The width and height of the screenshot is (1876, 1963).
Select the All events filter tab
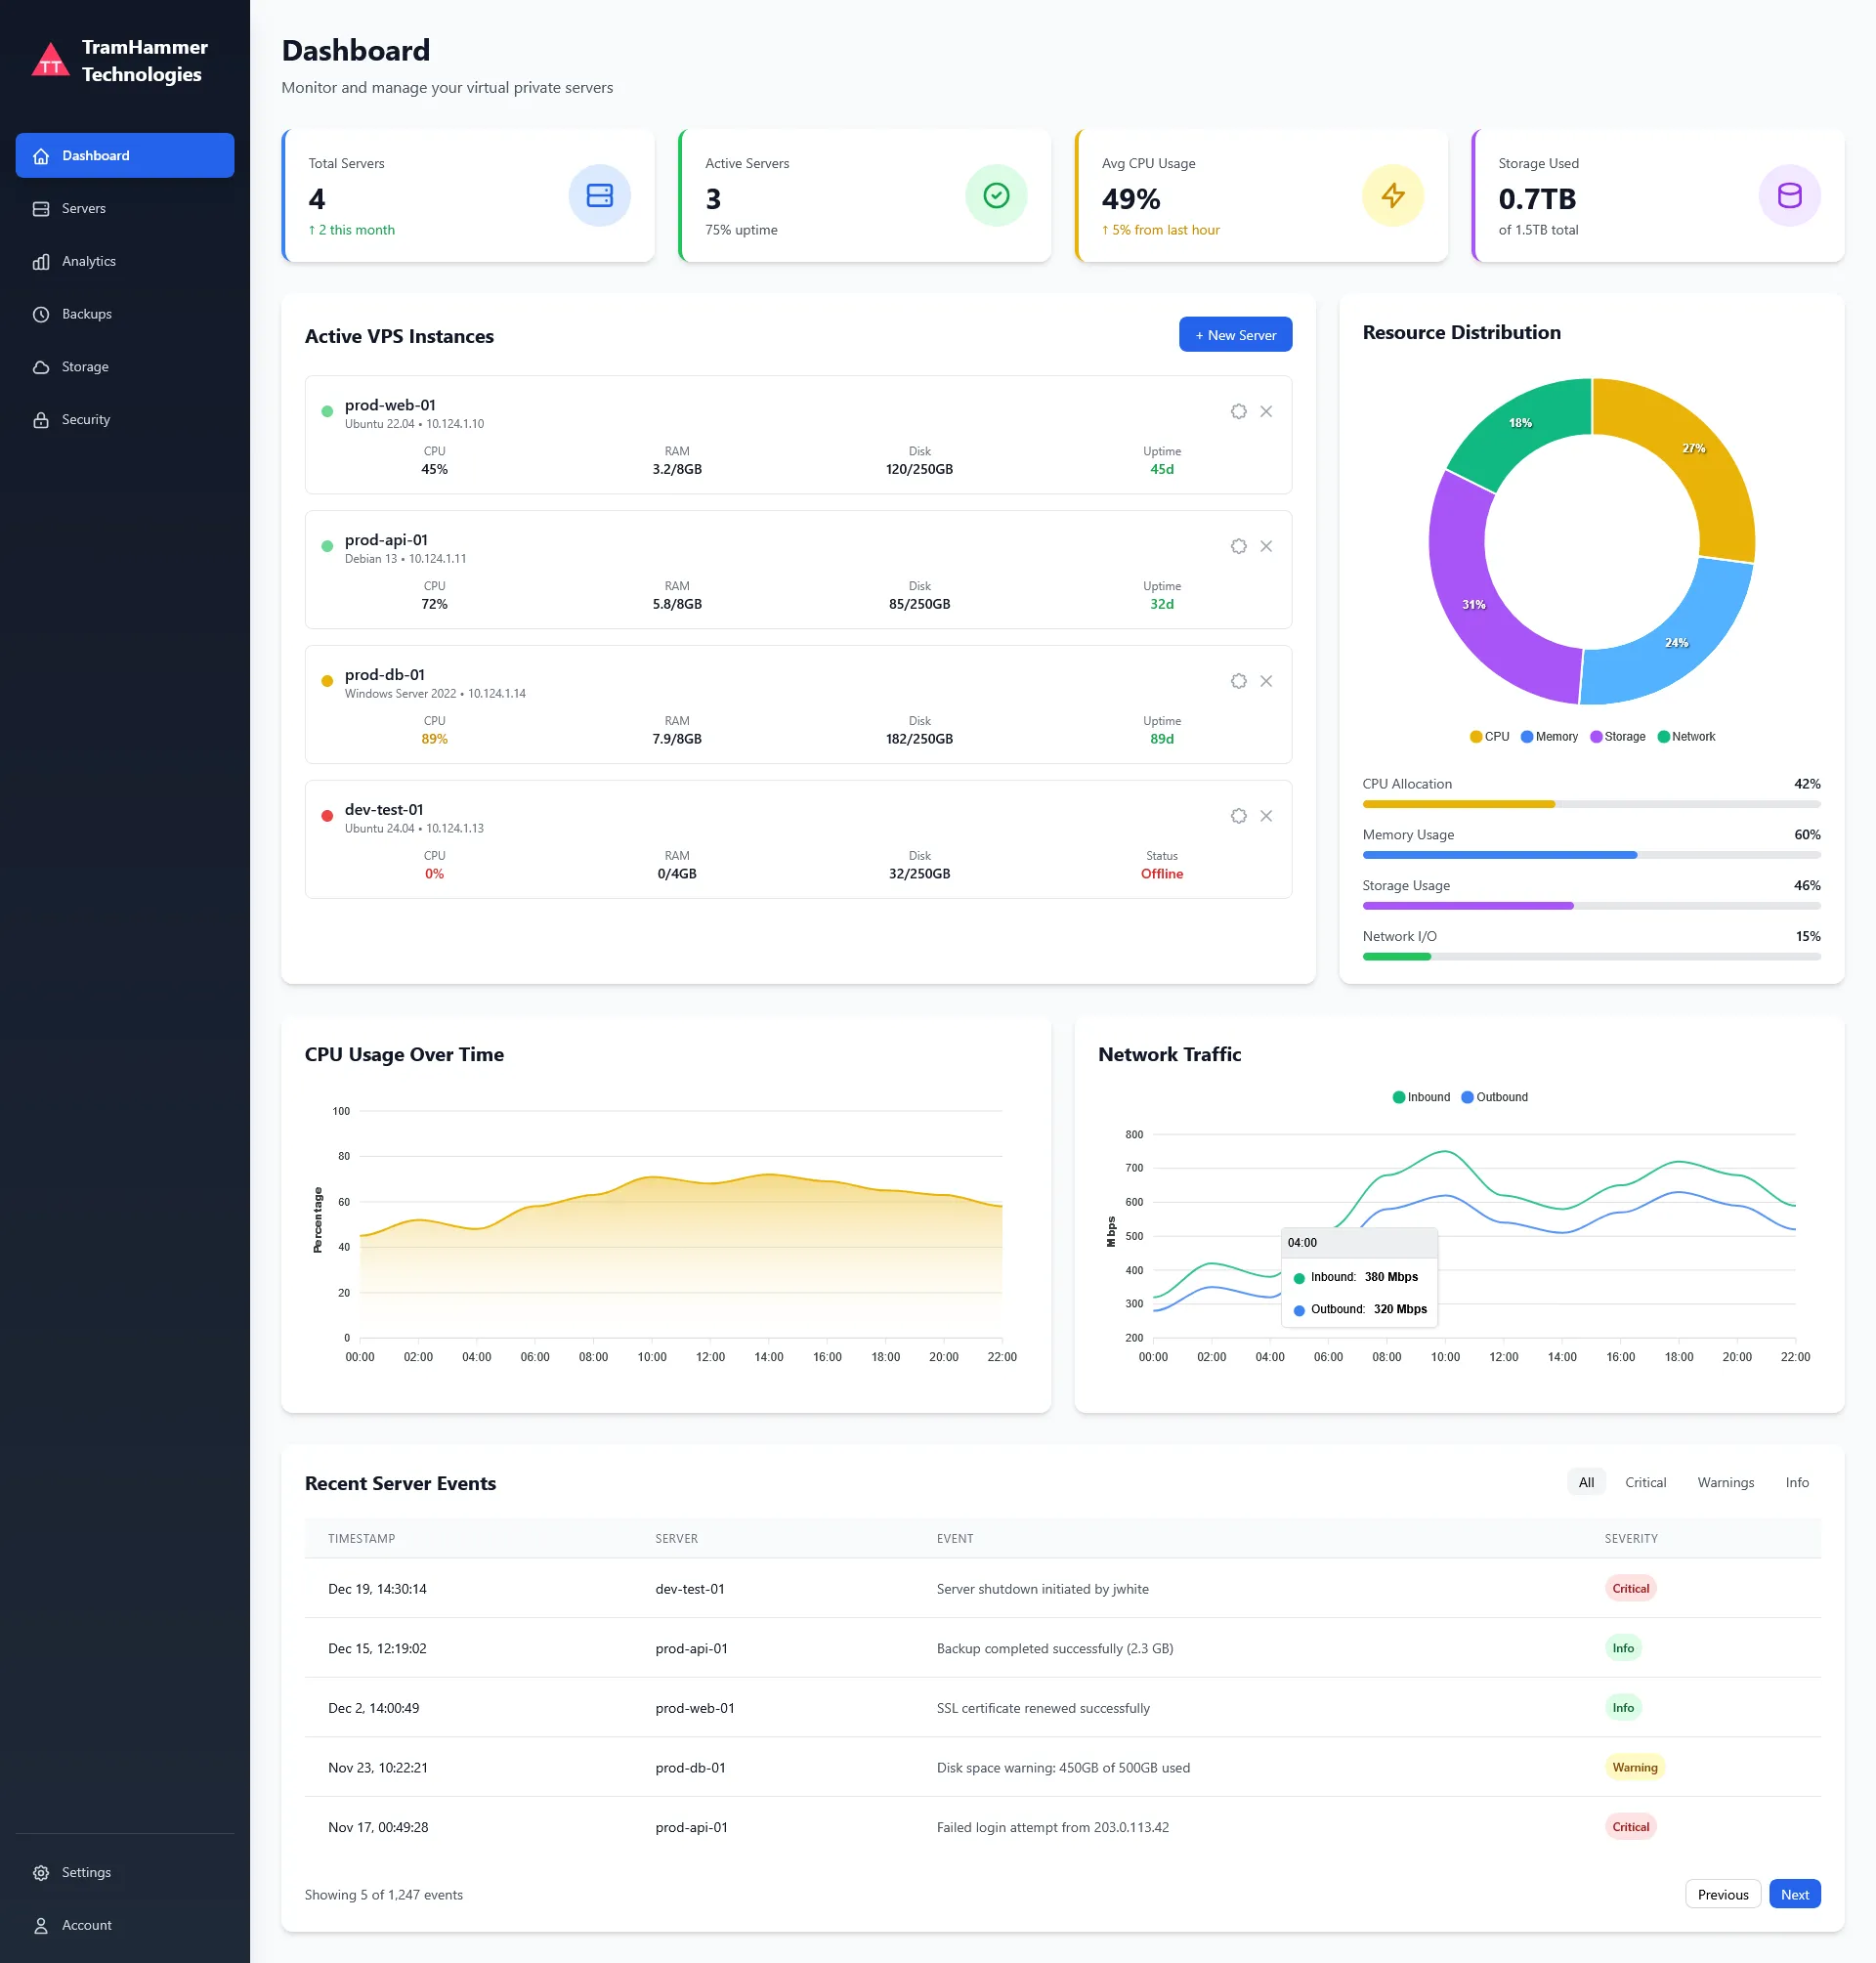pos(1586,1483)
